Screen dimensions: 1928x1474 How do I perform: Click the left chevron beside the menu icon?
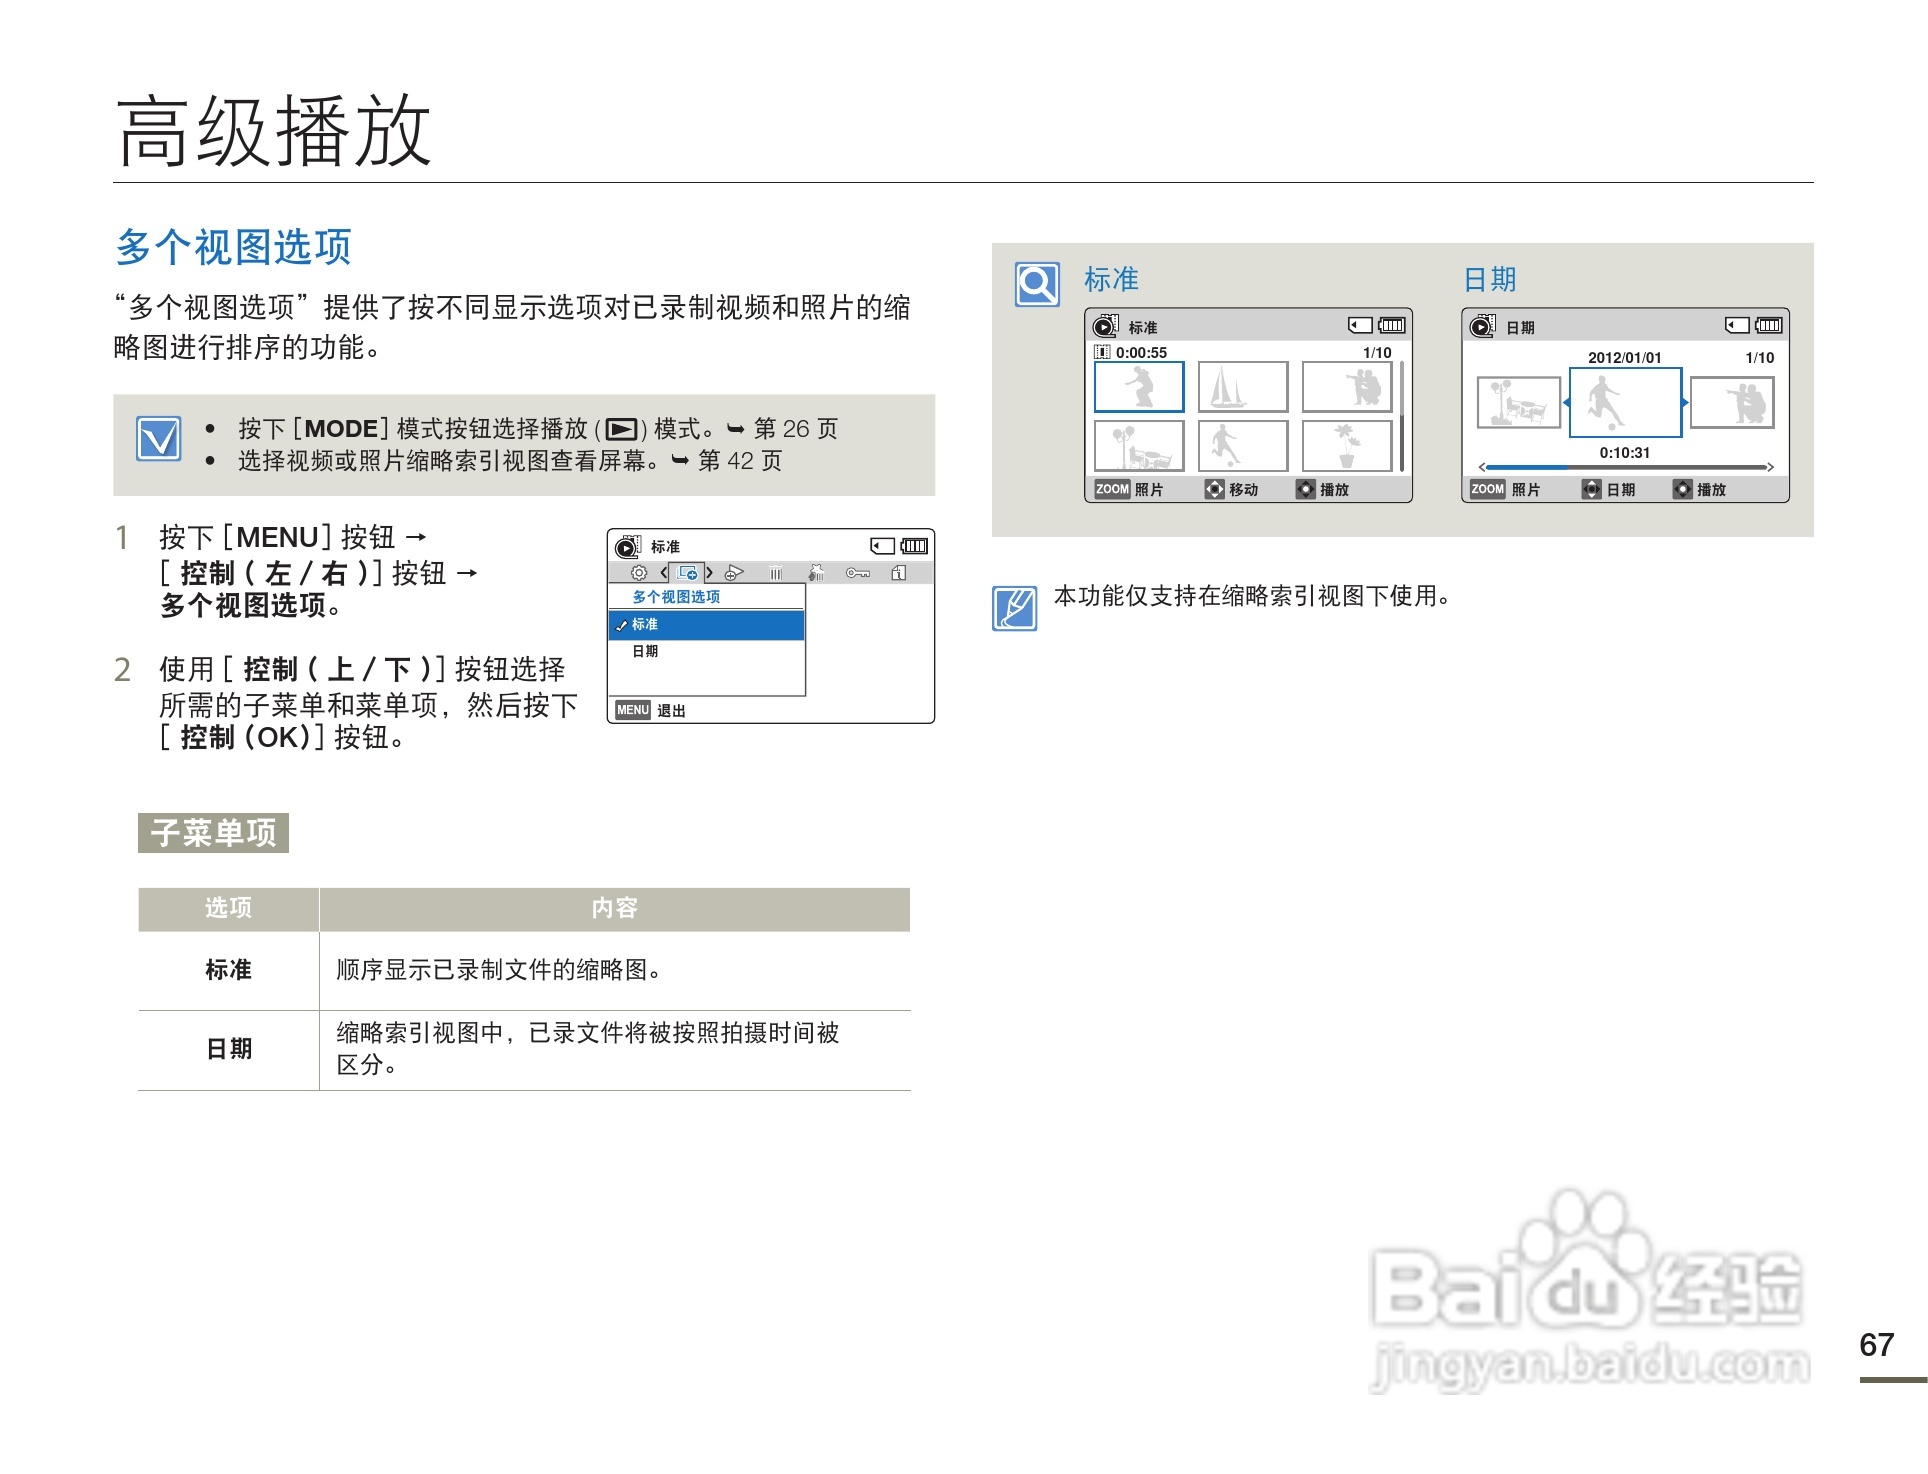(663, 573)
